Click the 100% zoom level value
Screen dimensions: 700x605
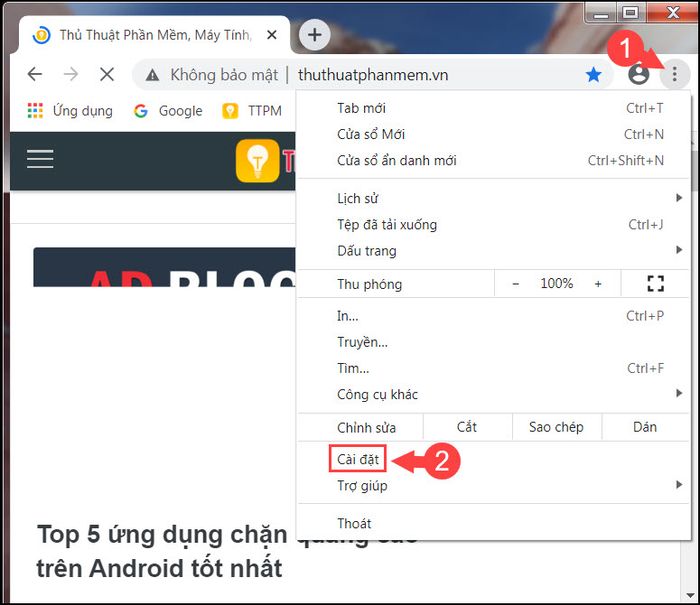point(556,283)
